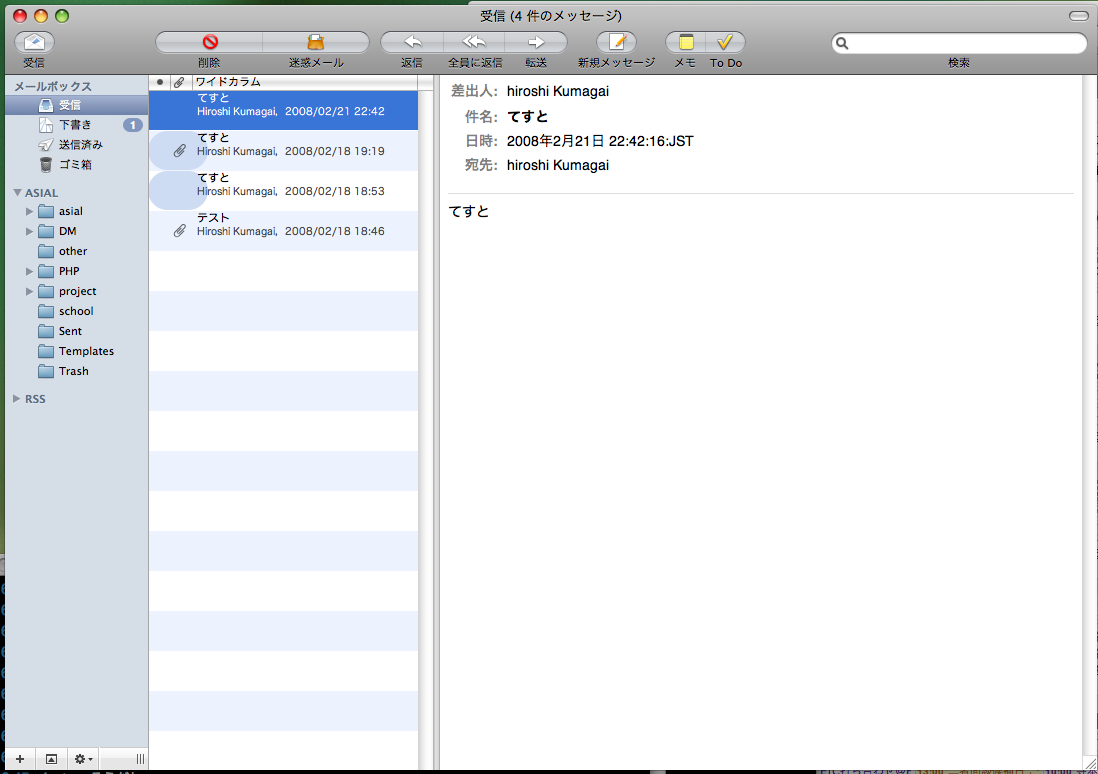Click the add mailbox plus button
This screenshot has height=774, width=1098.
coord(19,760)
